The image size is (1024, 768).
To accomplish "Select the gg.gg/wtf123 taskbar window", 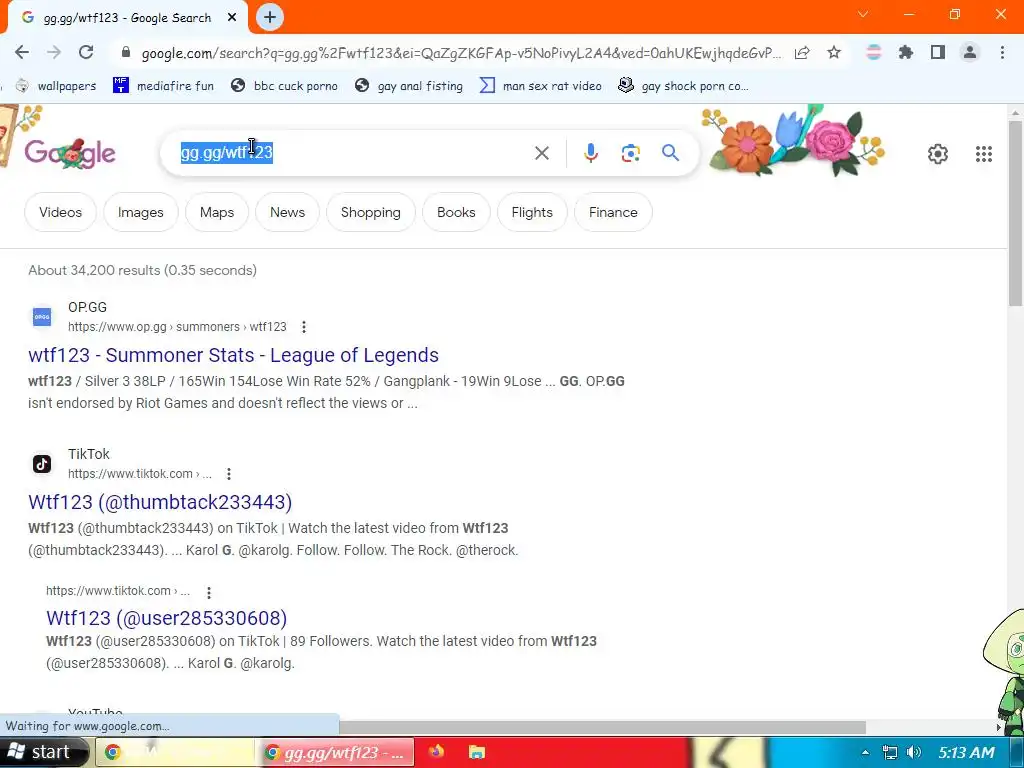I will tap(334, 752).
